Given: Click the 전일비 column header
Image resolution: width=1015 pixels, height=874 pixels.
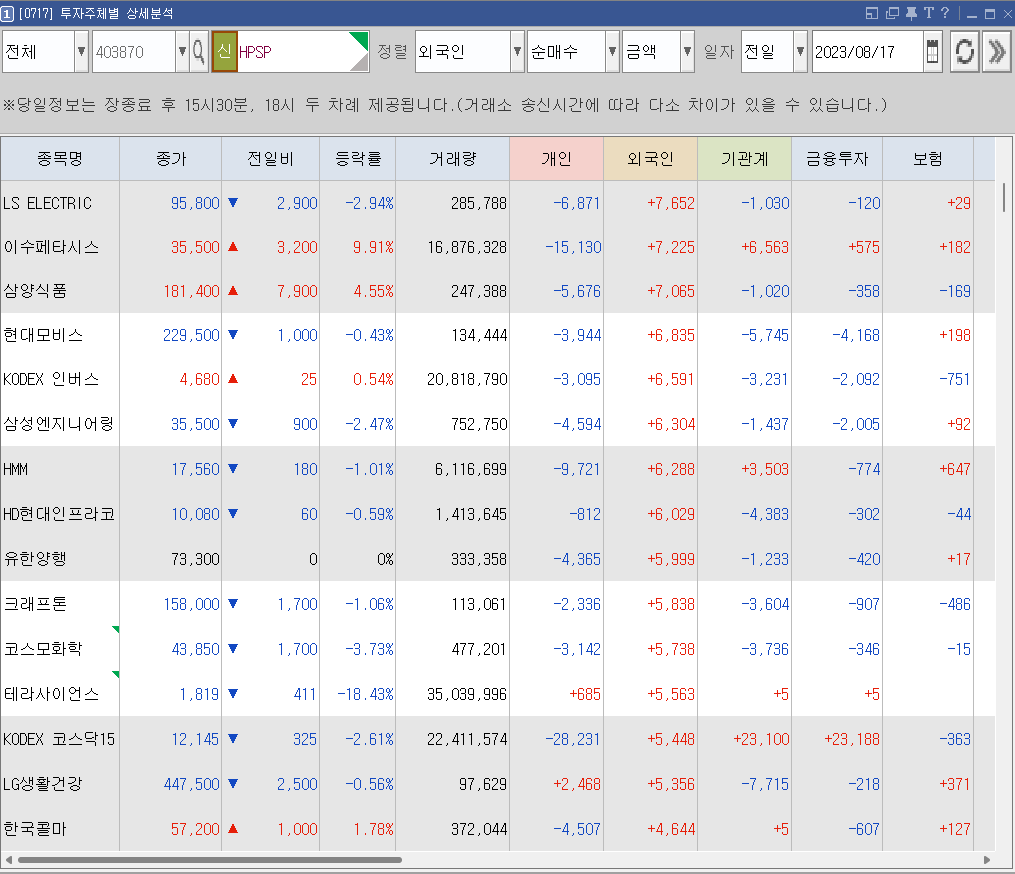Looking at the screenshot, I should (x=271, y=159).
